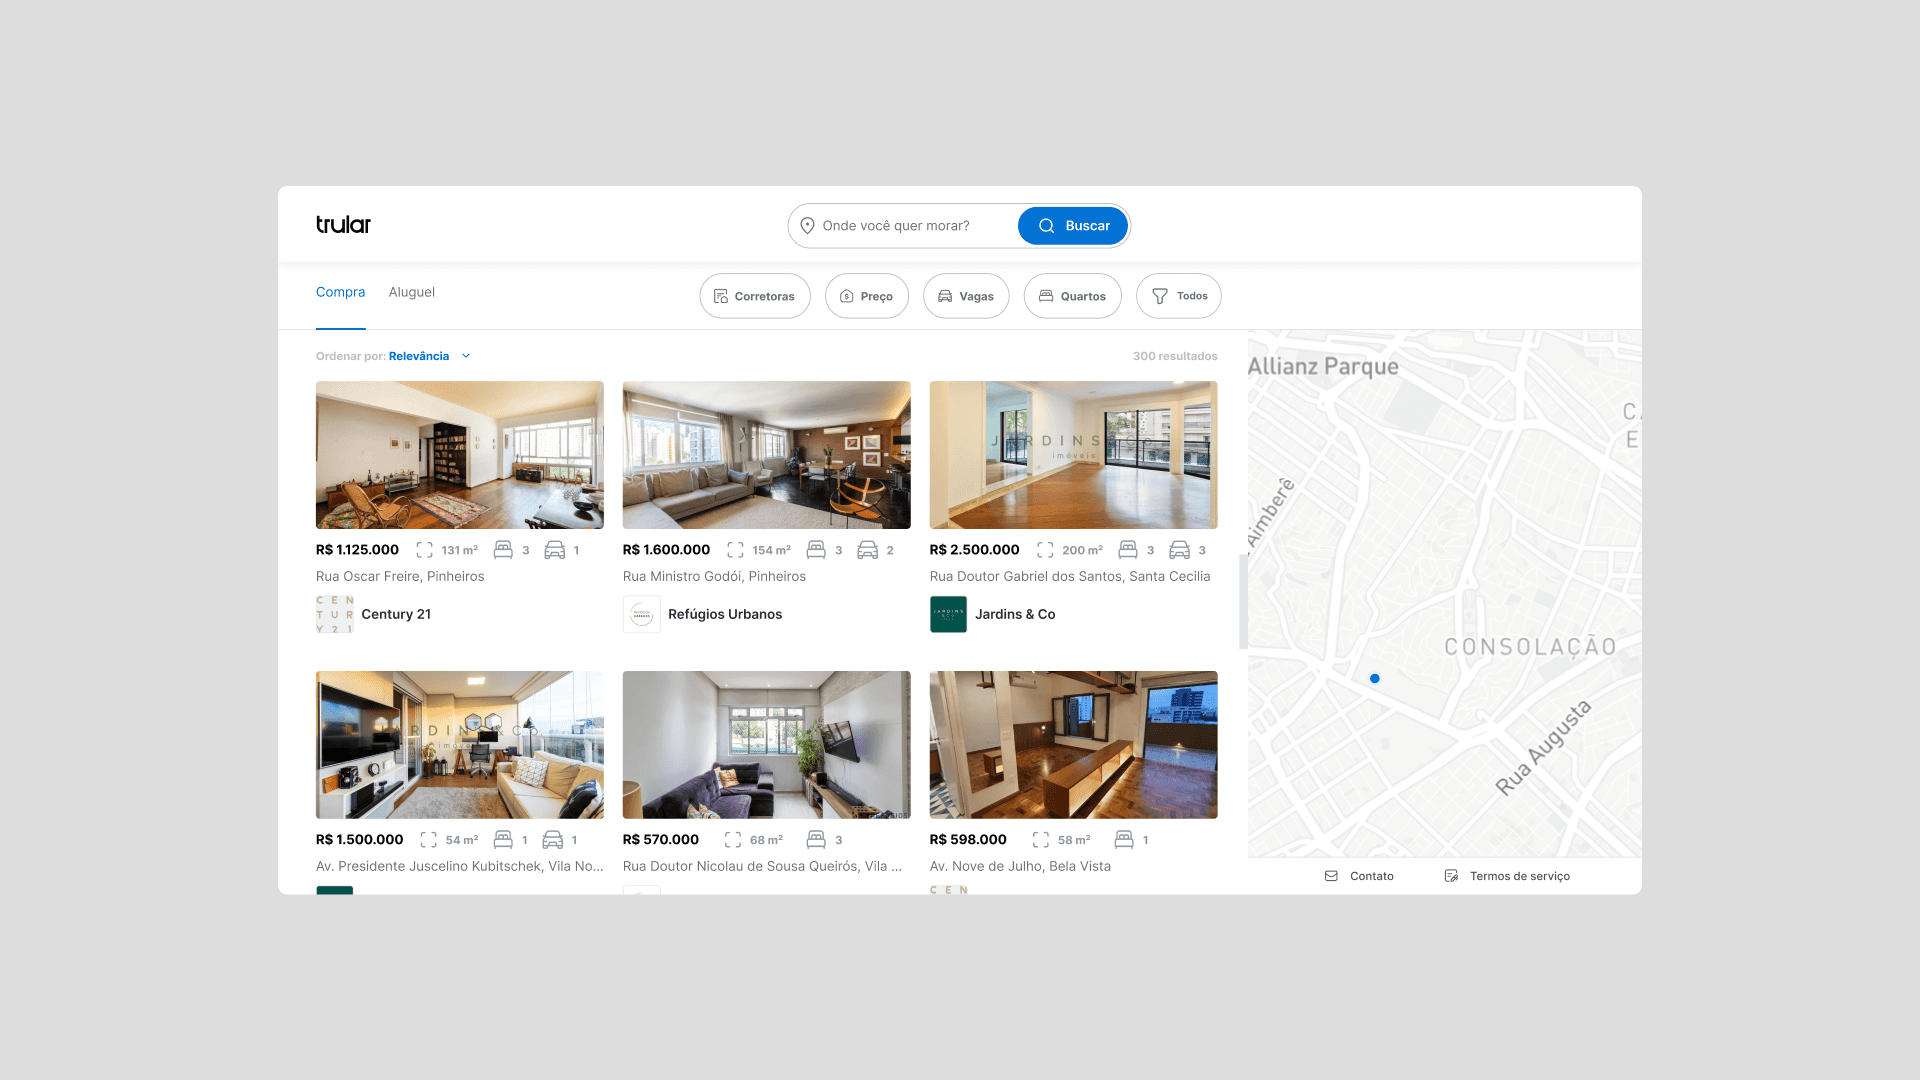Click the blue location dot on map

[x=1375, y=679]
